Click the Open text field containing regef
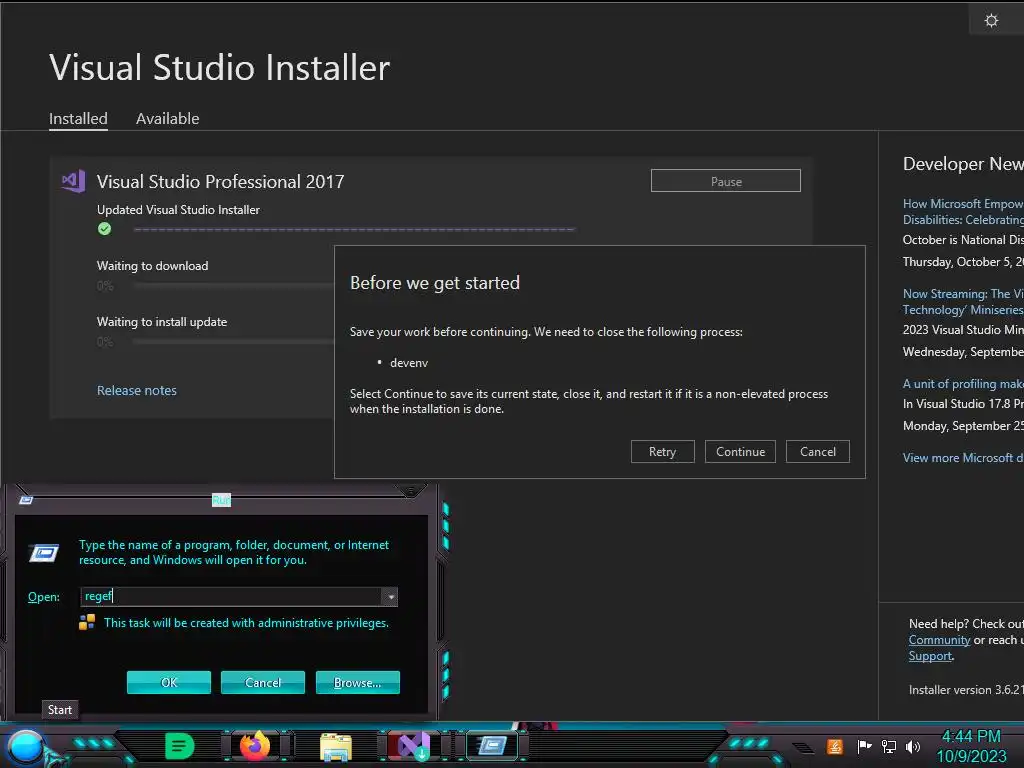Viewport: 1024px width, 768px height. click(x=231, y=596)
